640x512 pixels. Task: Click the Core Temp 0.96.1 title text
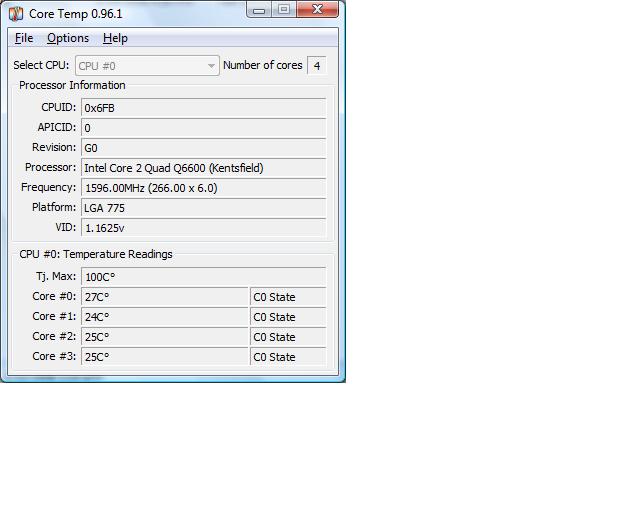tap(76, 14)
